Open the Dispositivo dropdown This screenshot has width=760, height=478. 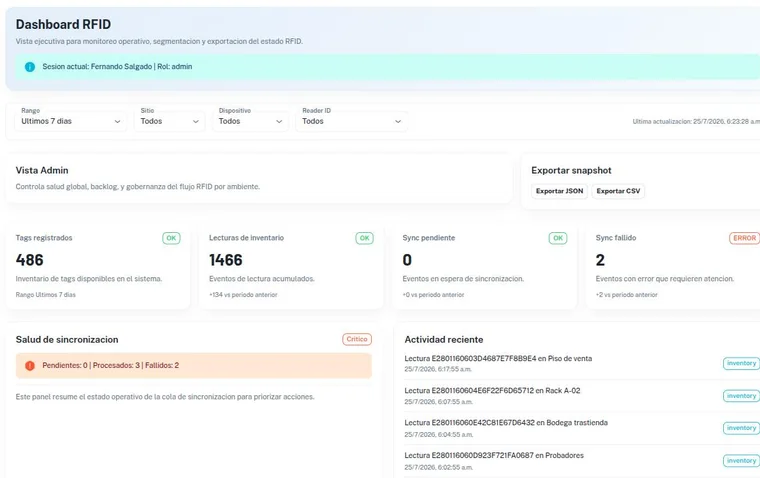point(250,121)
